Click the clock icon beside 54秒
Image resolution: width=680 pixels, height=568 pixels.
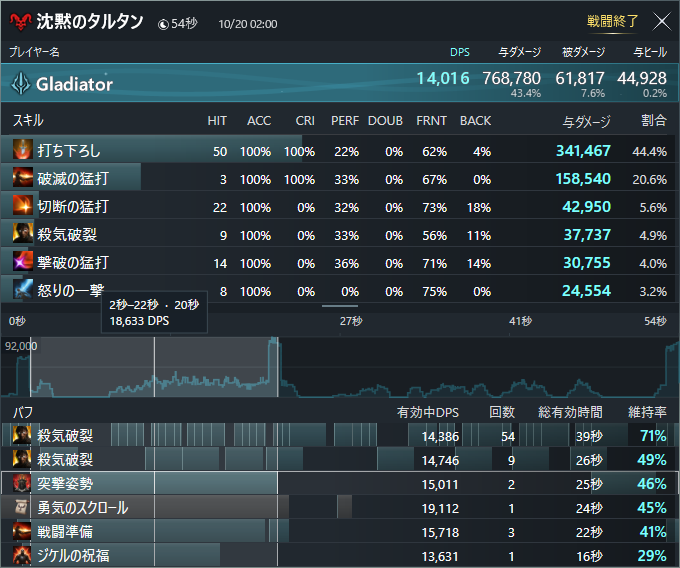(163, 24)
